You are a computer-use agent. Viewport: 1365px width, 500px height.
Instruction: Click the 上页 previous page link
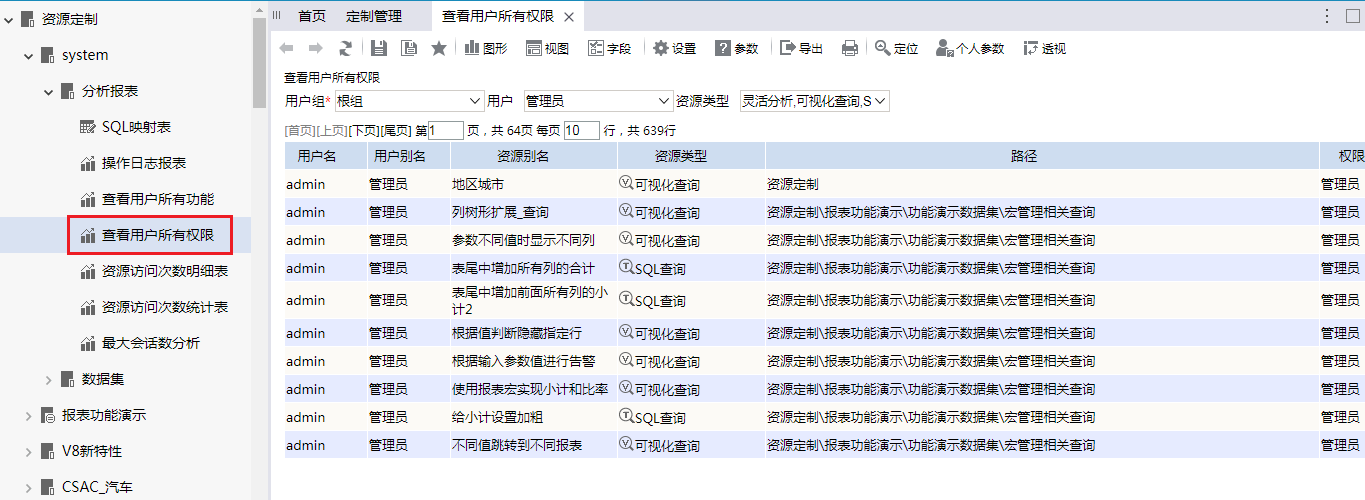coord(332,130)
